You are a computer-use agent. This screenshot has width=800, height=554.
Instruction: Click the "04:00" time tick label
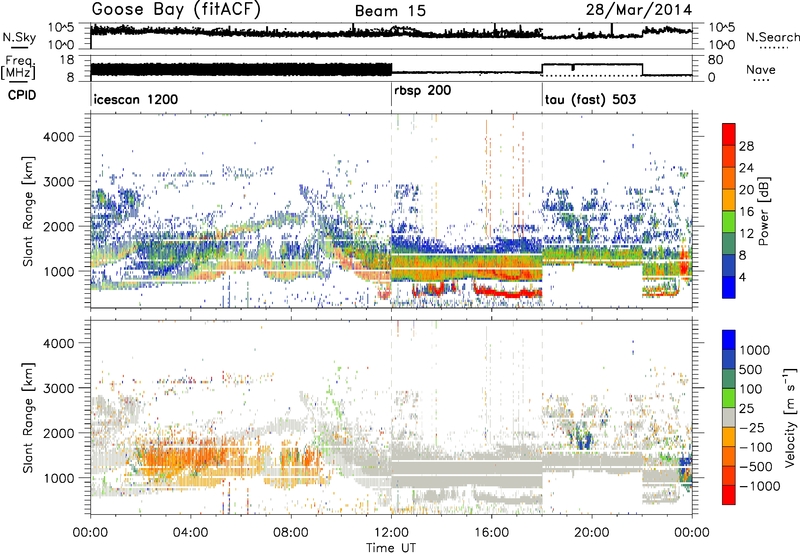click(190, 533)
